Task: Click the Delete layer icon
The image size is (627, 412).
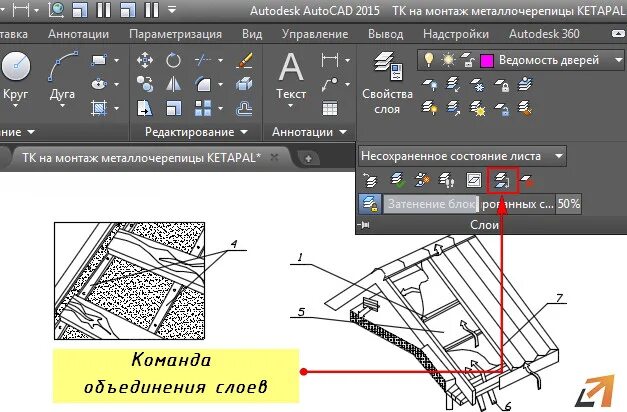Action: 526,180
